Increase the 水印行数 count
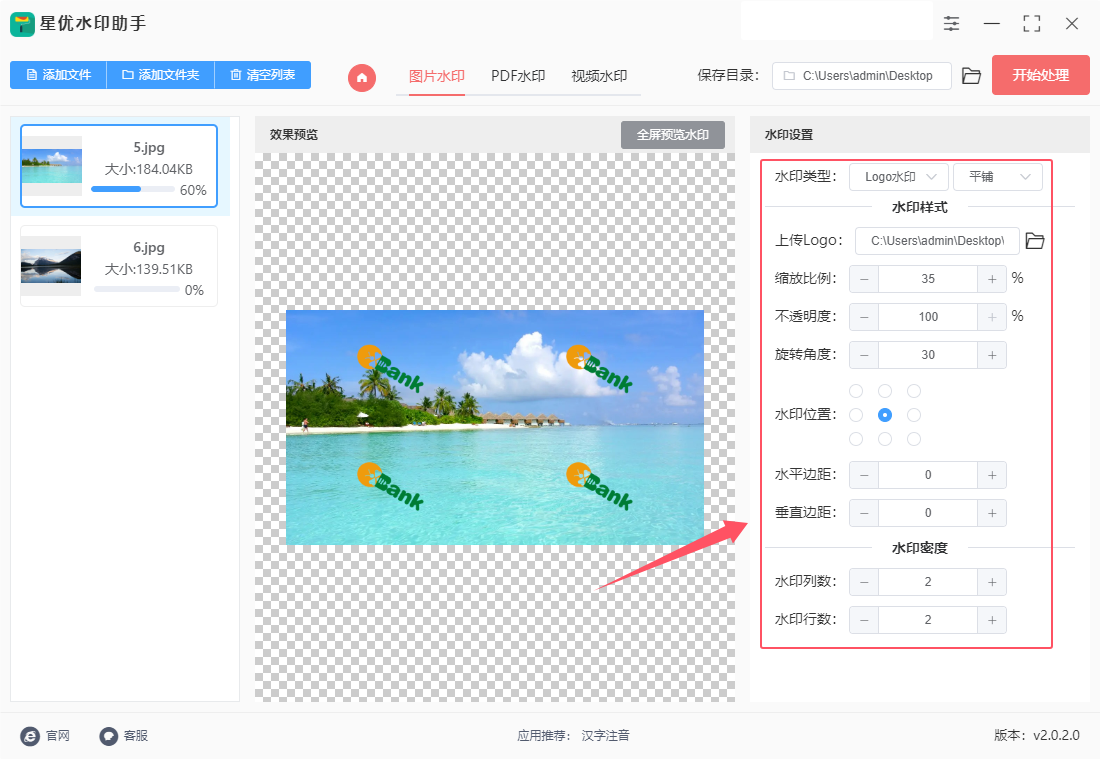This screenshot has height=760, width=1100. point(992,620)
